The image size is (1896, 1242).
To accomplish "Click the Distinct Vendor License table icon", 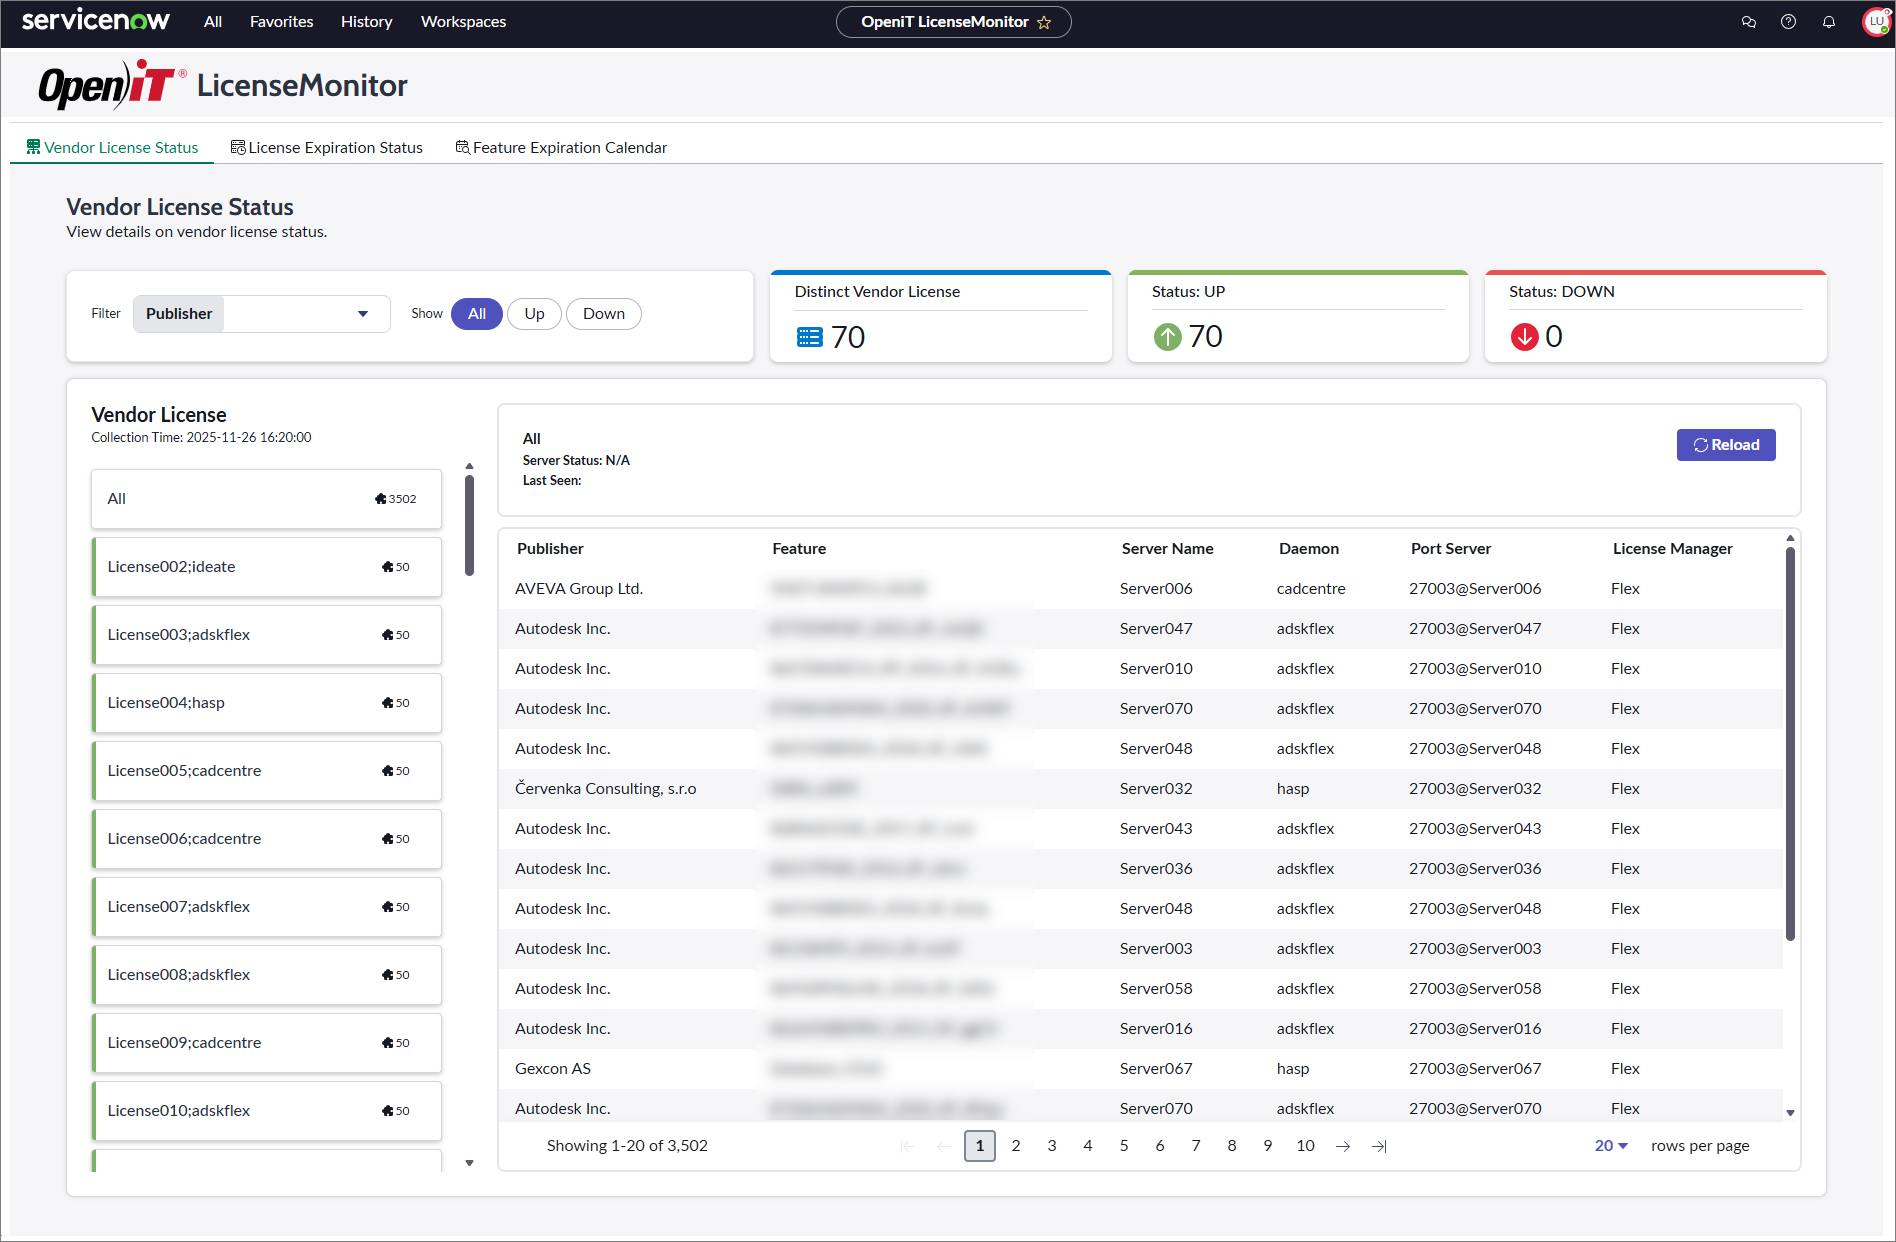I will pyautogui.click(x=810, y=337).
